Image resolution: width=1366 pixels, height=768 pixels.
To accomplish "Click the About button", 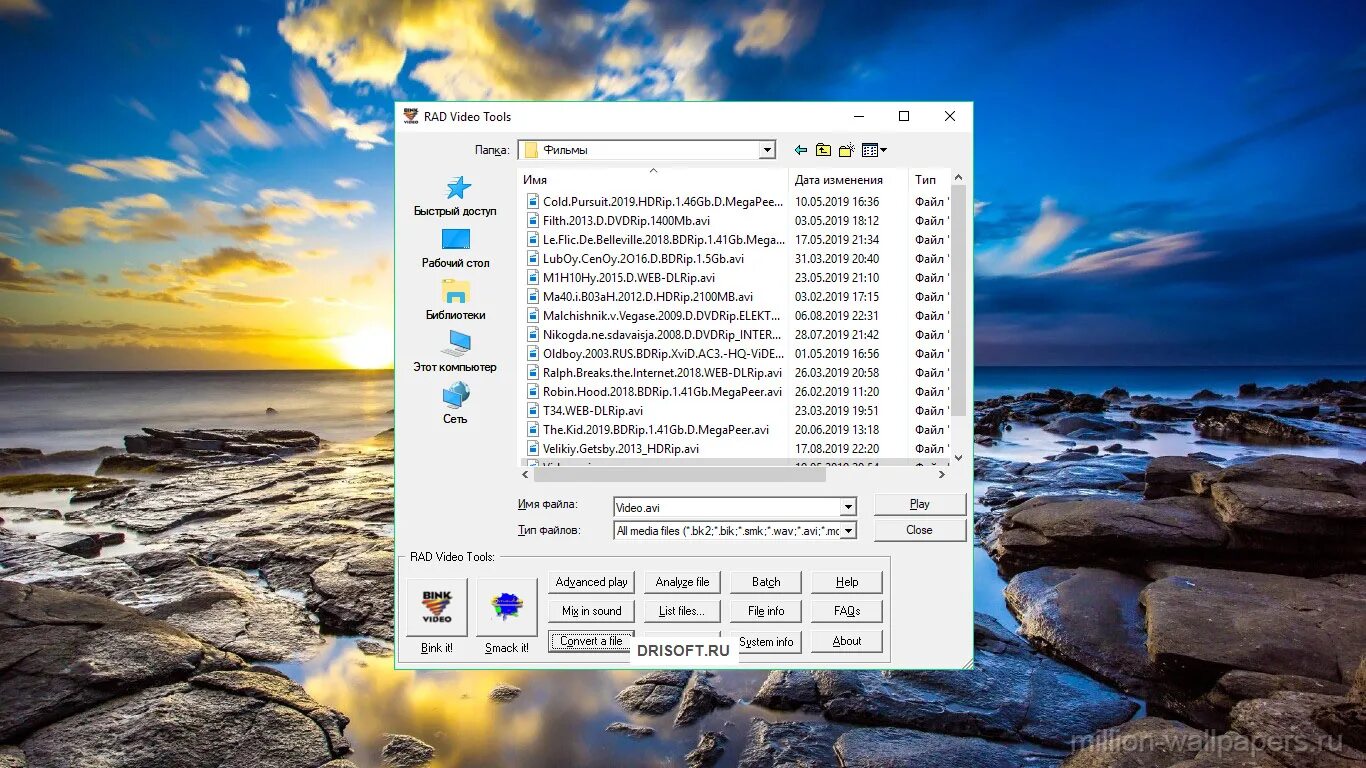I will click(x=847, y=641).
